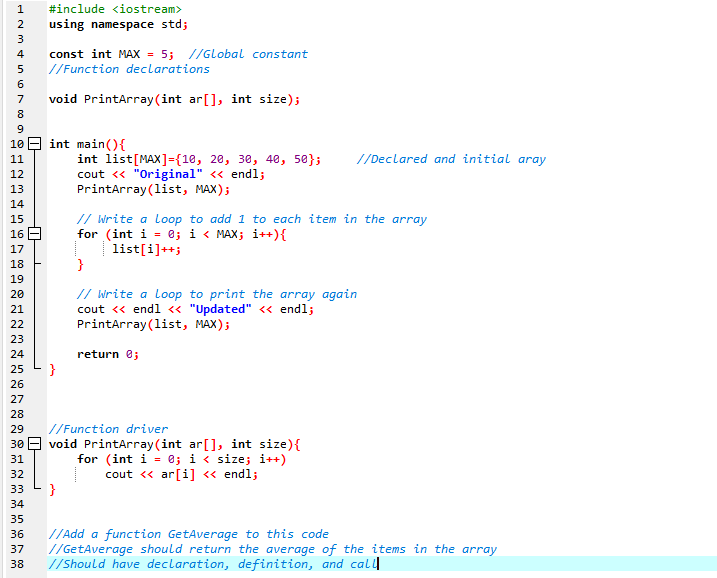Click the '//Function driver' comment

coord(108,429)
